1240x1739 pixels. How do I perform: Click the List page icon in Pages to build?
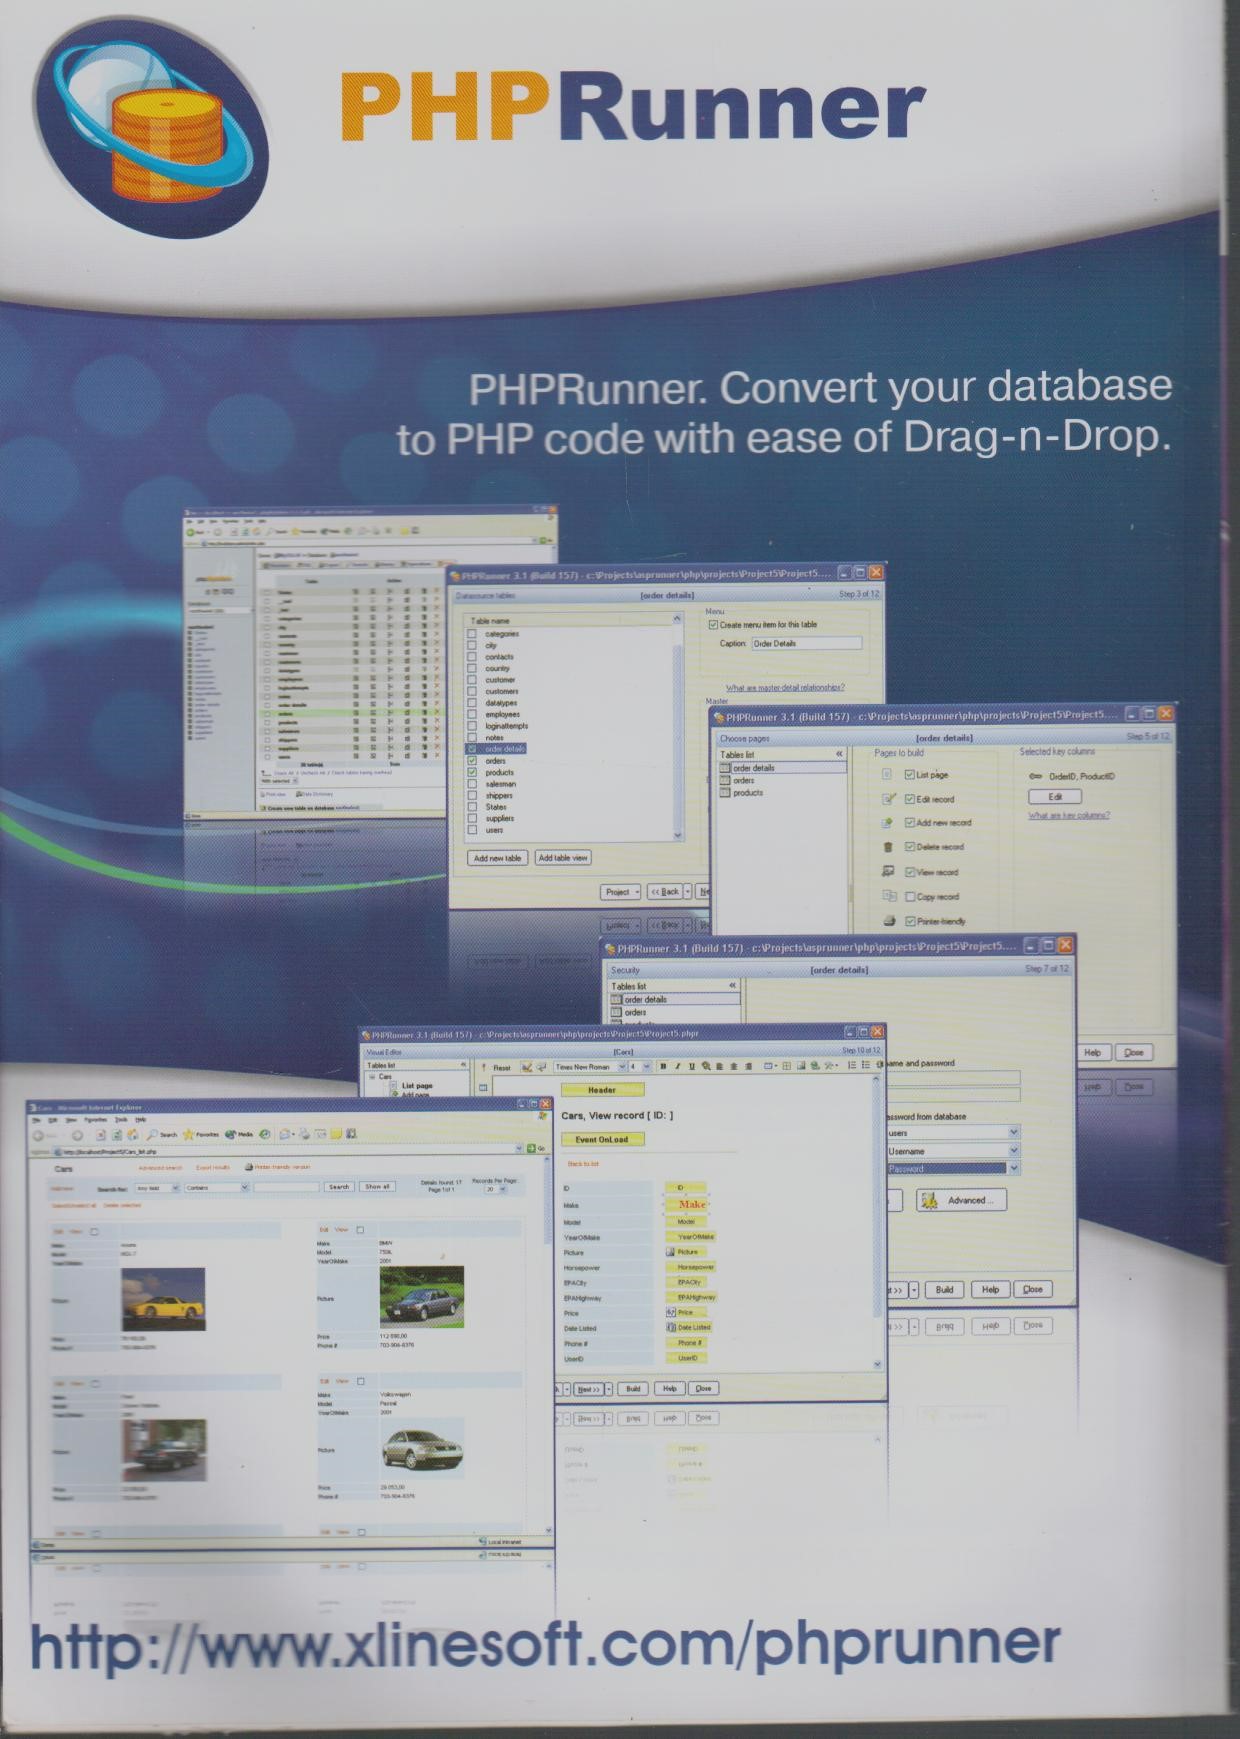pyautogui.click(x=886, y=774)
